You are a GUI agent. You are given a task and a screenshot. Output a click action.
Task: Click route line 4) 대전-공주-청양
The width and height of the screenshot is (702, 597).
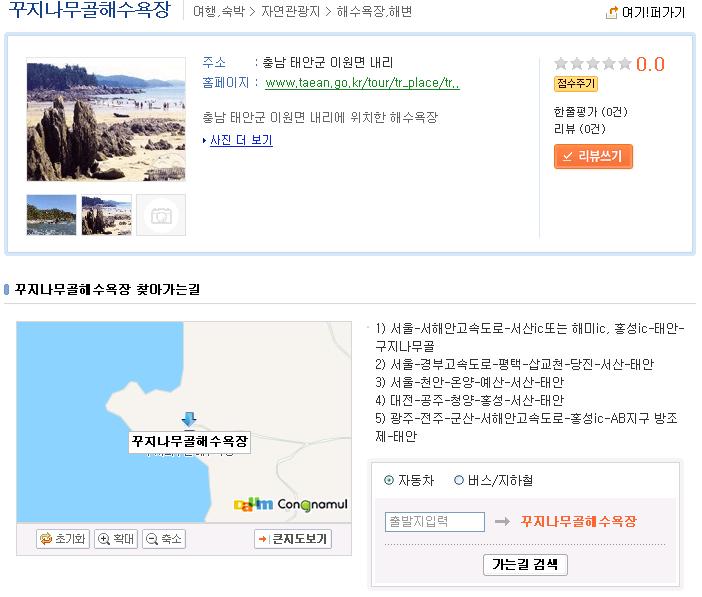tap(469, 400)
